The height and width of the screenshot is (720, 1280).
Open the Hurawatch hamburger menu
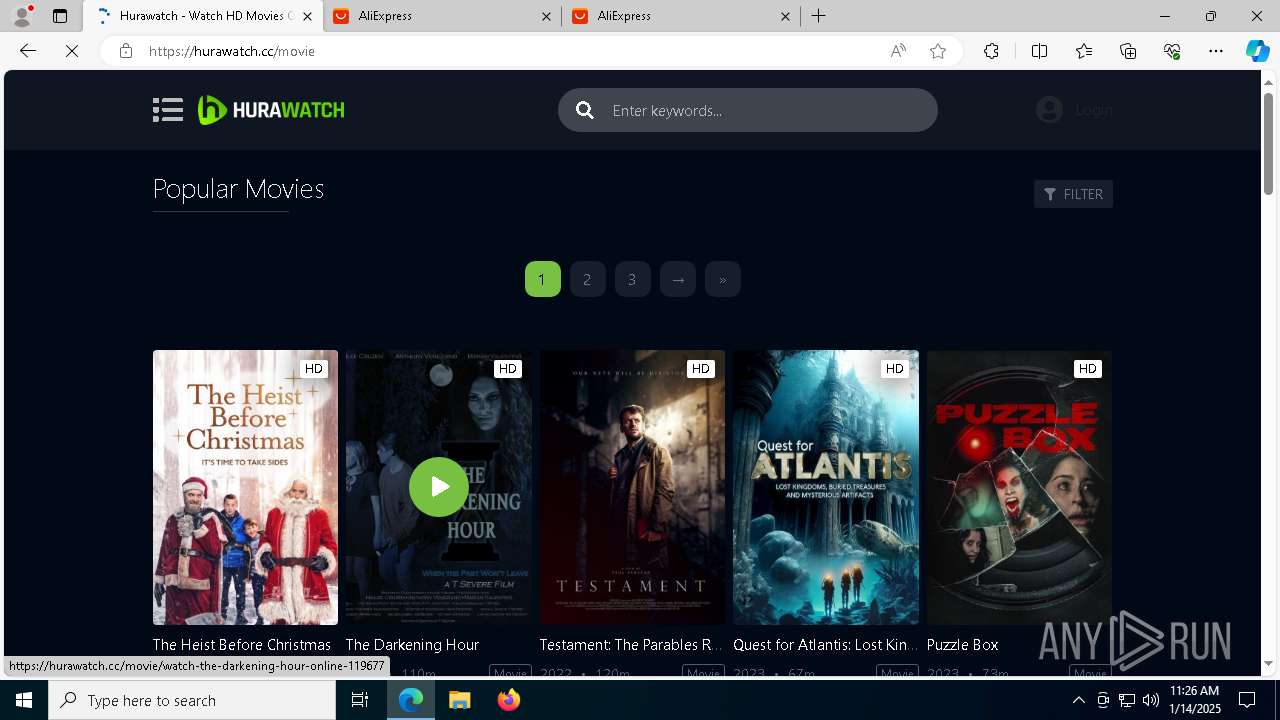click(x=168, y=110)
